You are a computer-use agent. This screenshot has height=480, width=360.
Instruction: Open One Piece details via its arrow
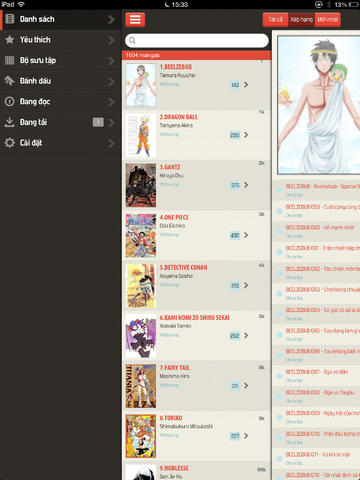pyautogui.click(x=246, y=235)
